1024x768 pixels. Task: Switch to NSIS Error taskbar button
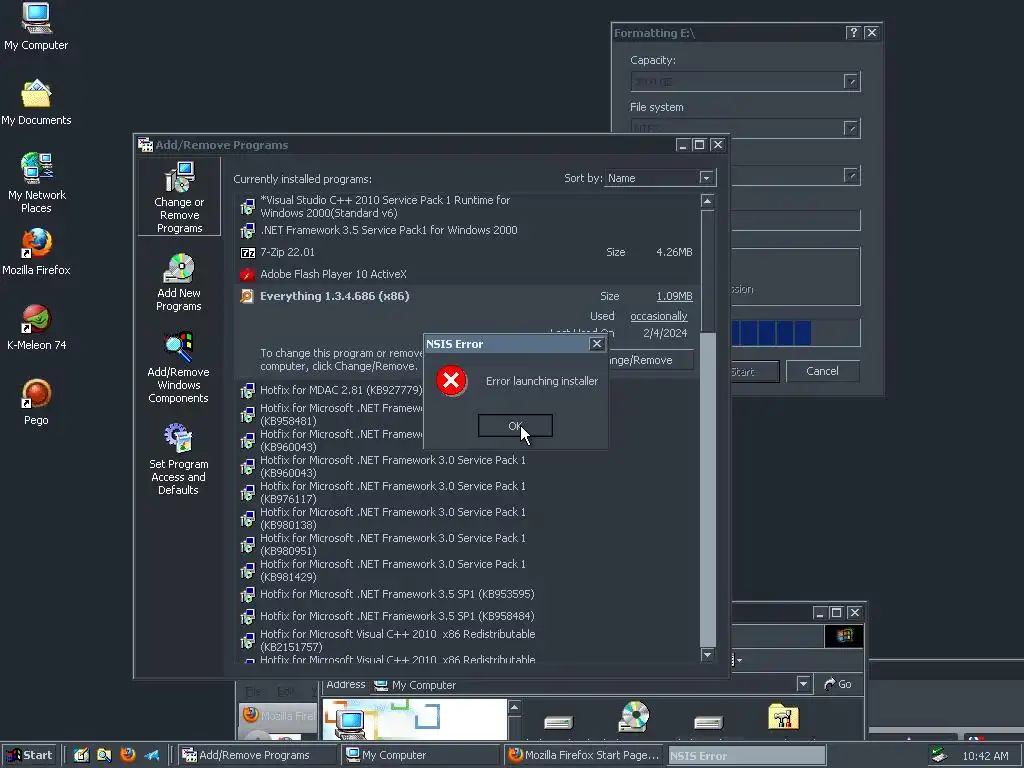tap(746, 756)
